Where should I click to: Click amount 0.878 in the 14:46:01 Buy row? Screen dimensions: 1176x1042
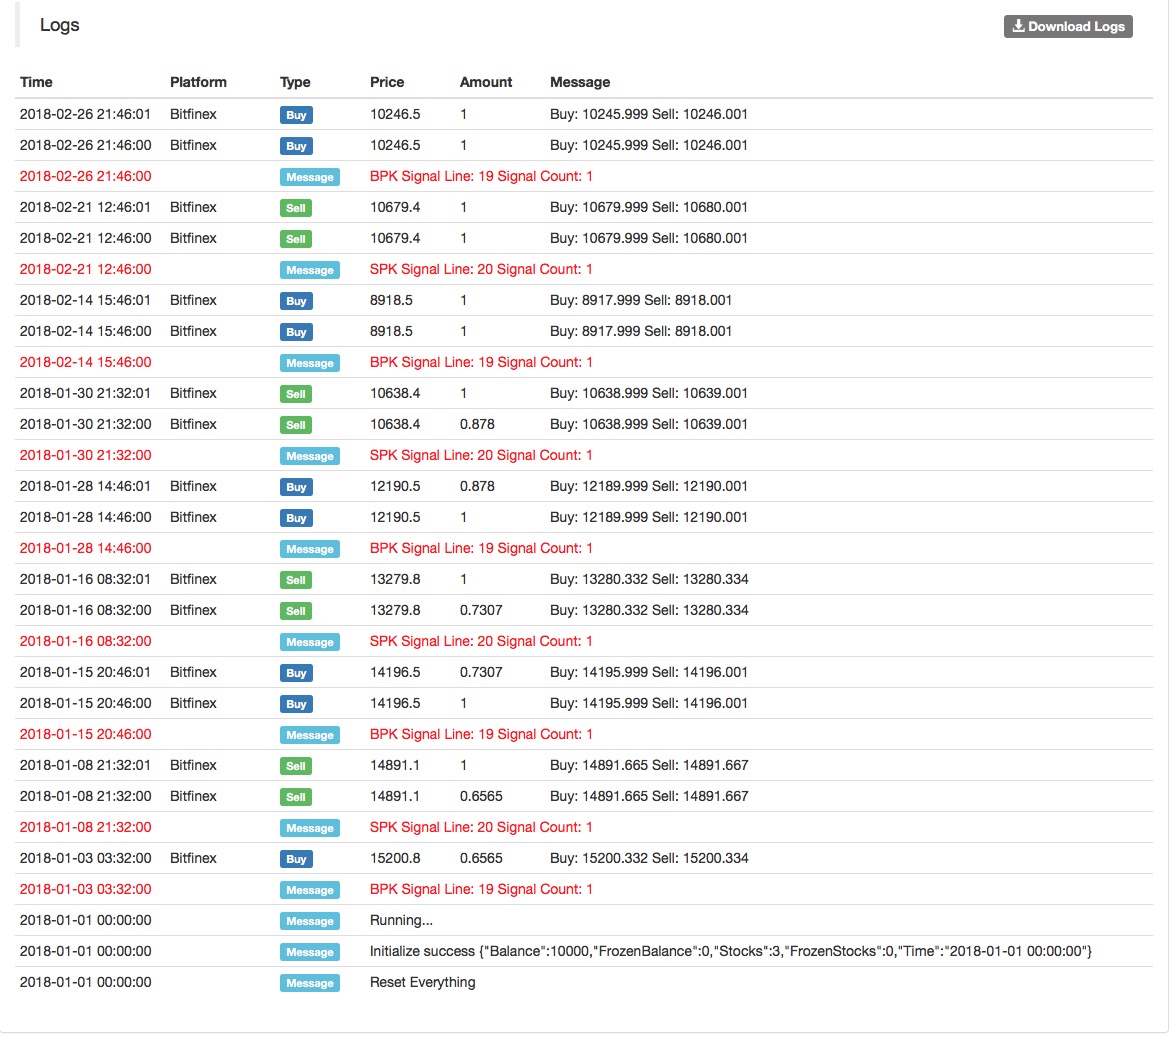pos(477,486)
